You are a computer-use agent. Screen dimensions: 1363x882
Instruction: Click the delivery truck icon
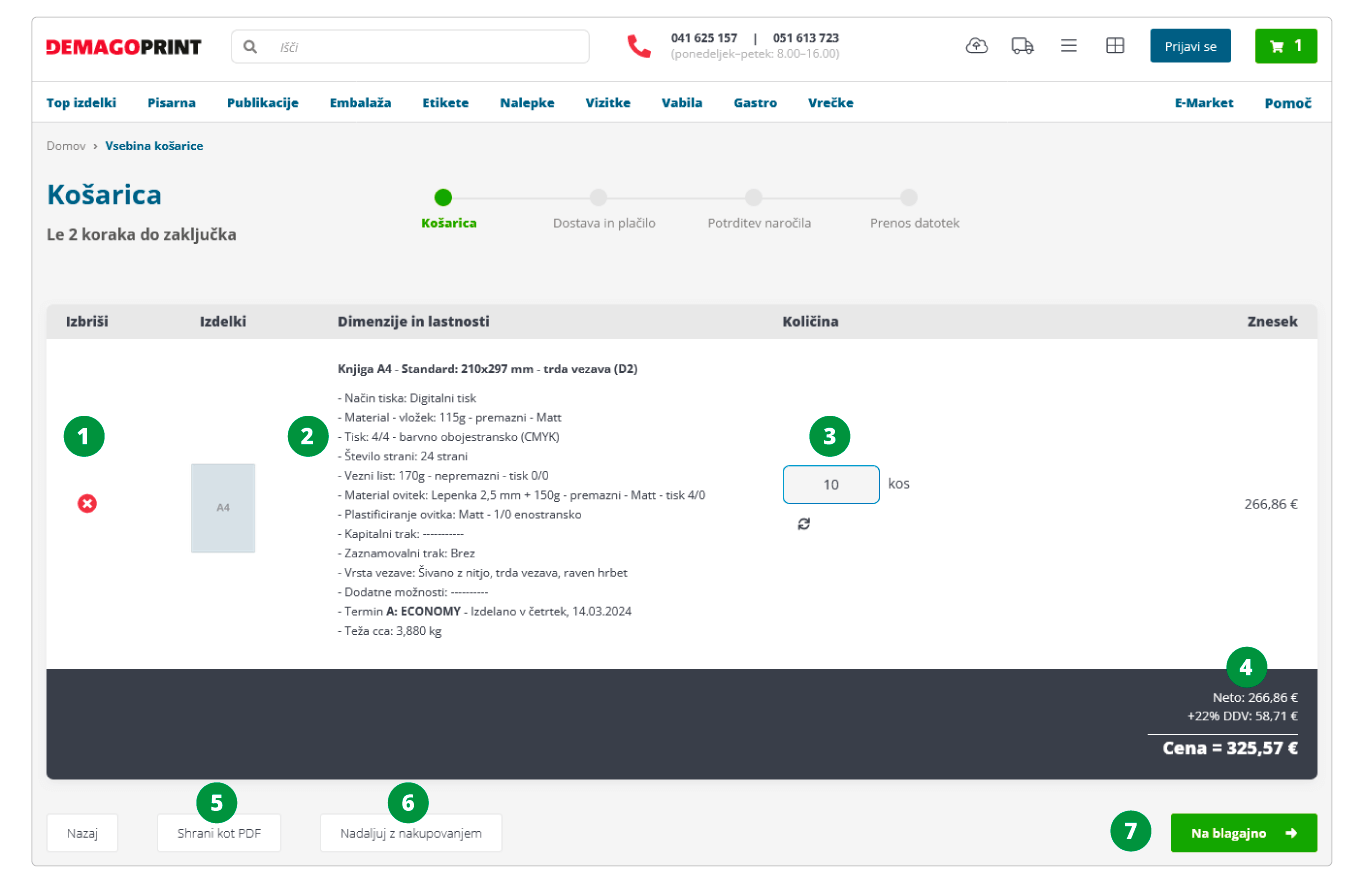(1022, 46)
